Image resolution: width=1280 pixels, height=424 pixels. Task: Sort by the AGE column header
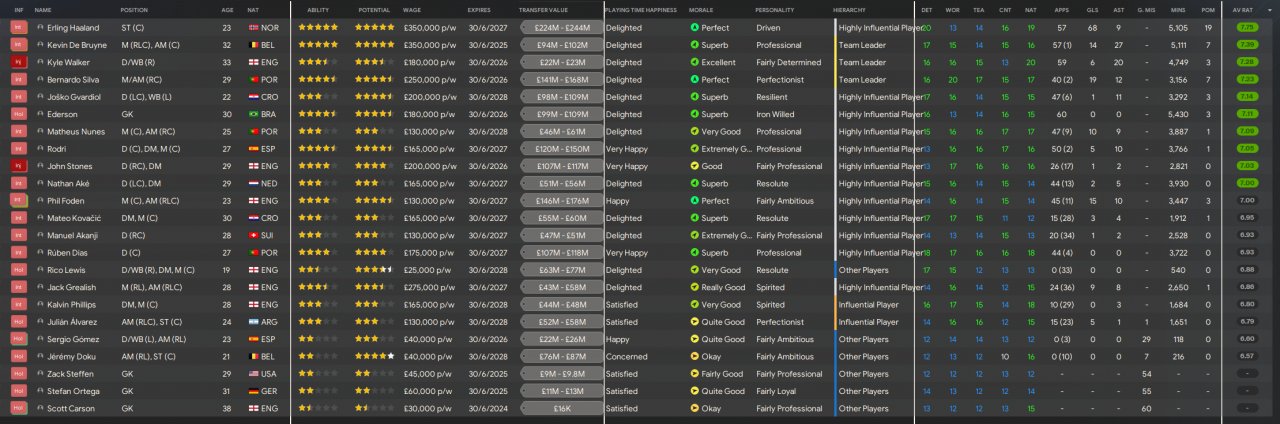point(228,9)
